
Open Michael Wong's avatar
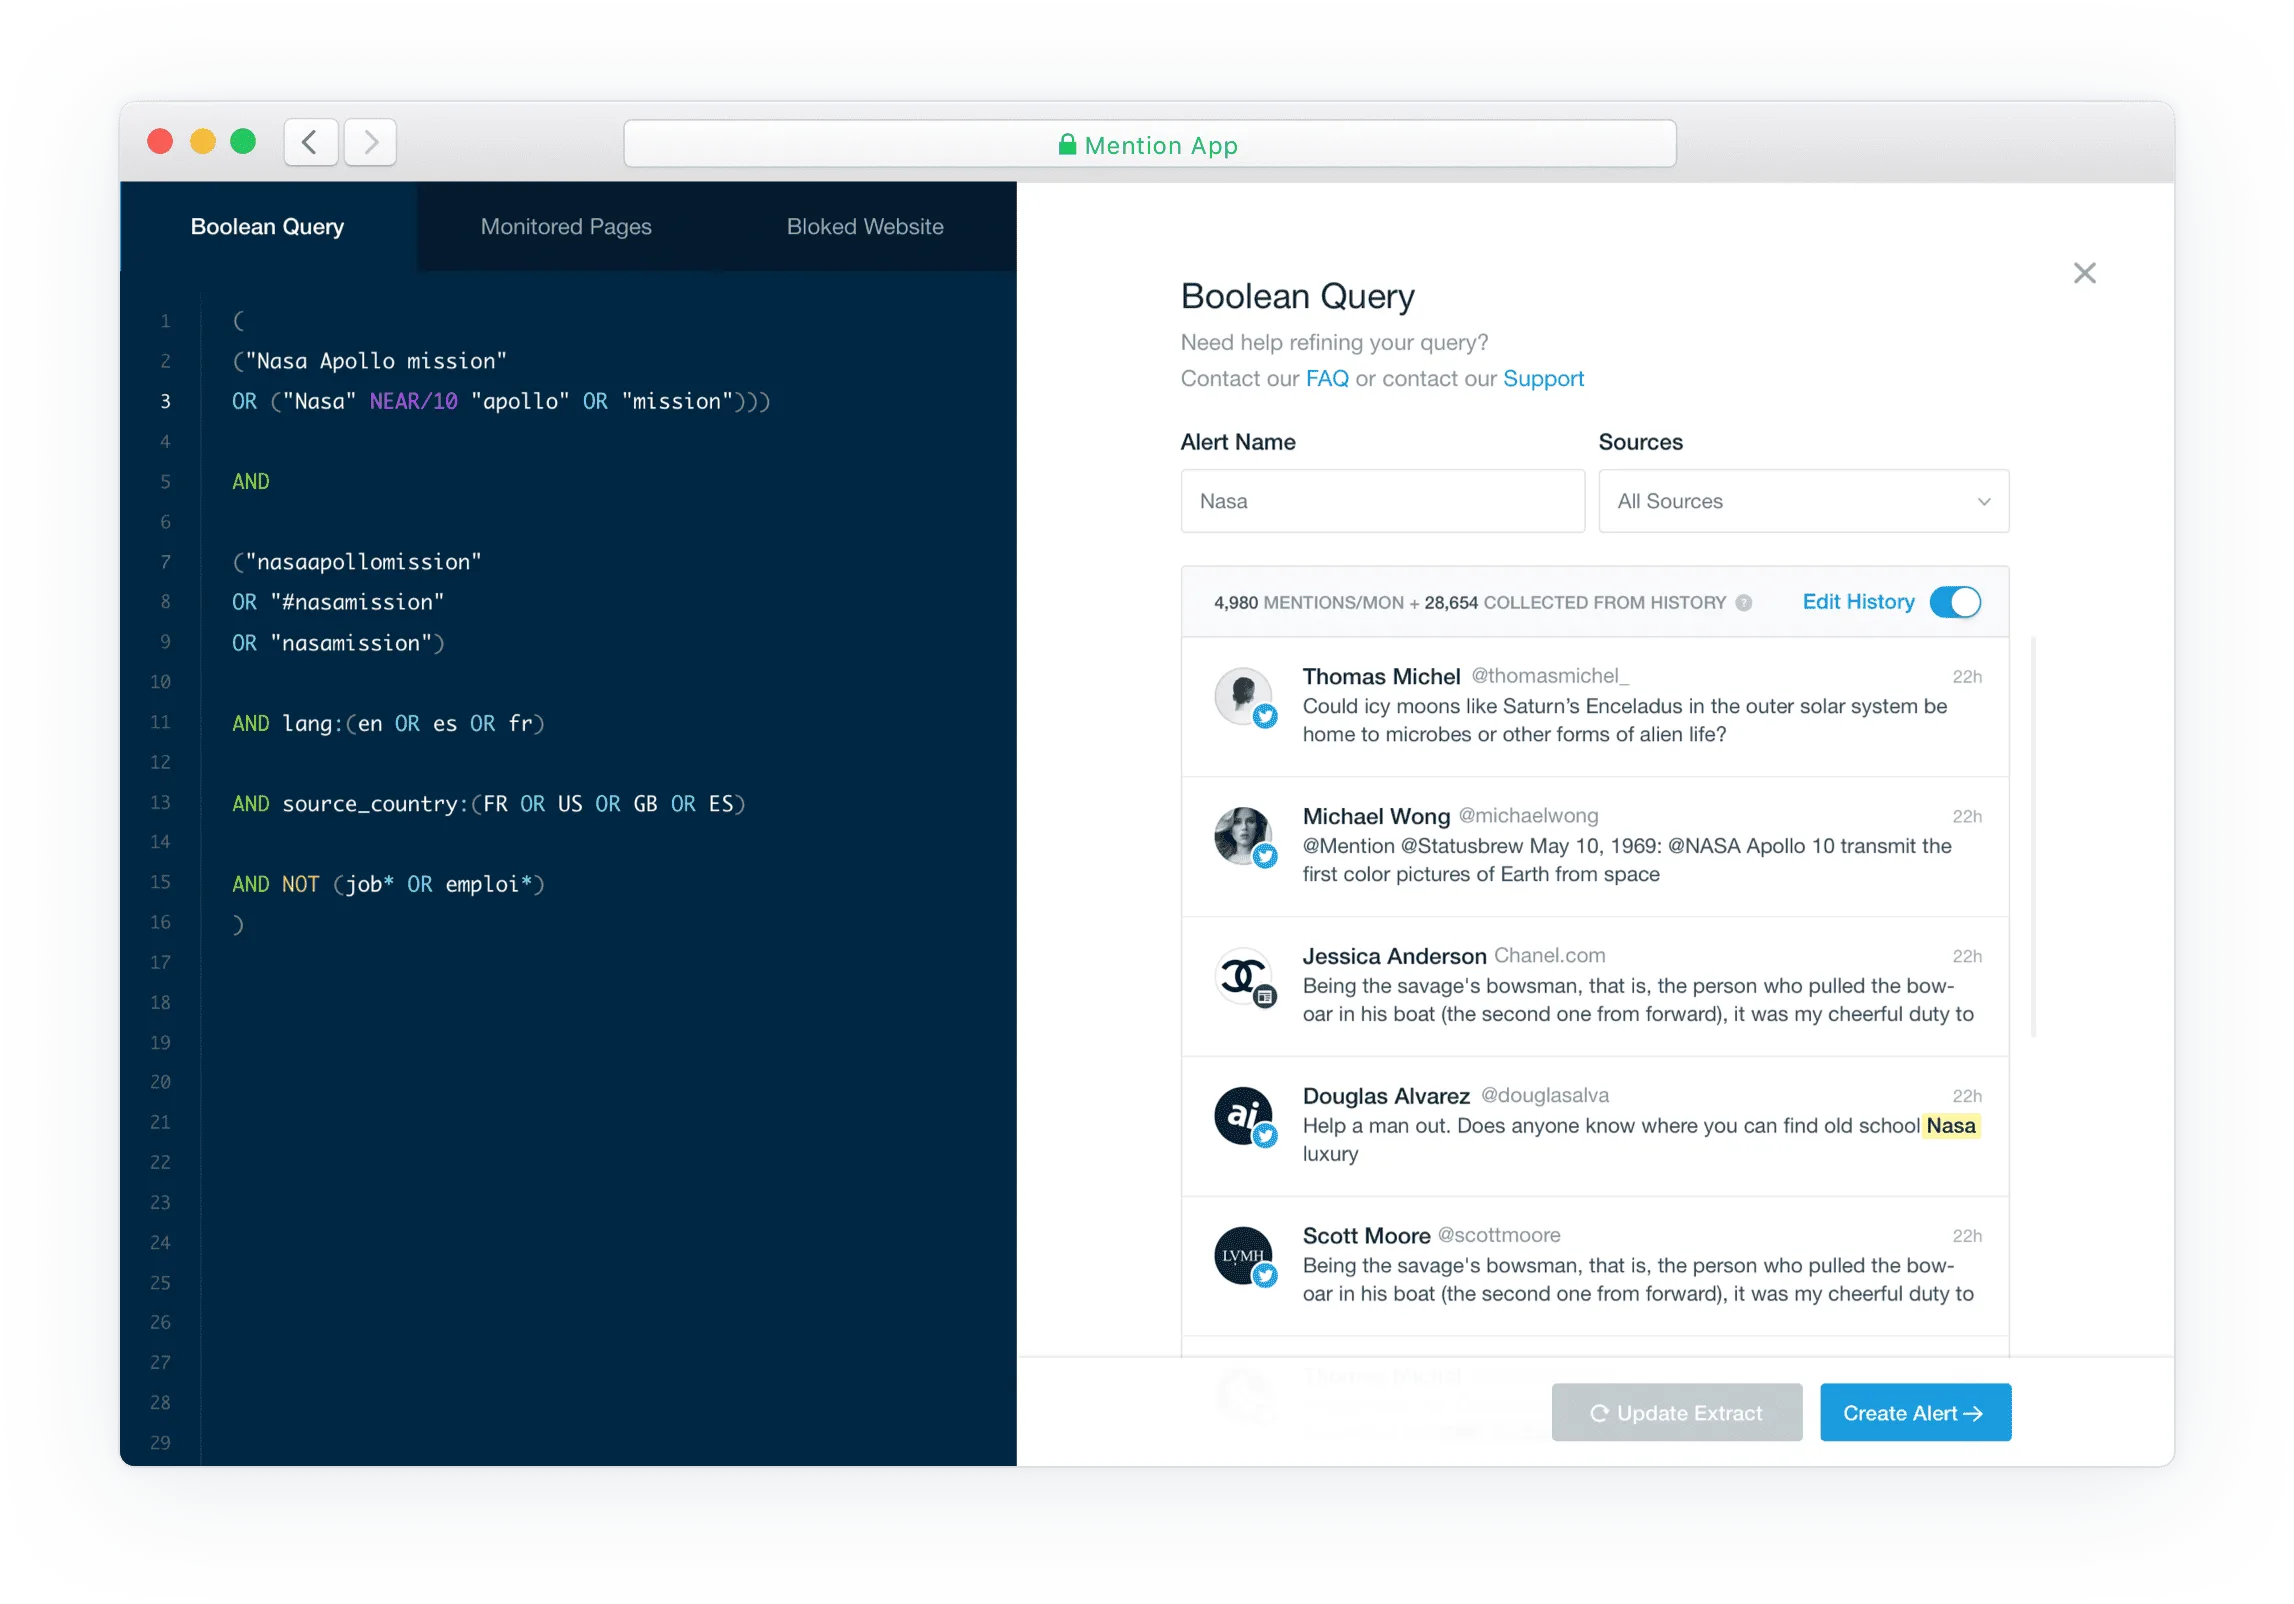(x=1242, y=834)
